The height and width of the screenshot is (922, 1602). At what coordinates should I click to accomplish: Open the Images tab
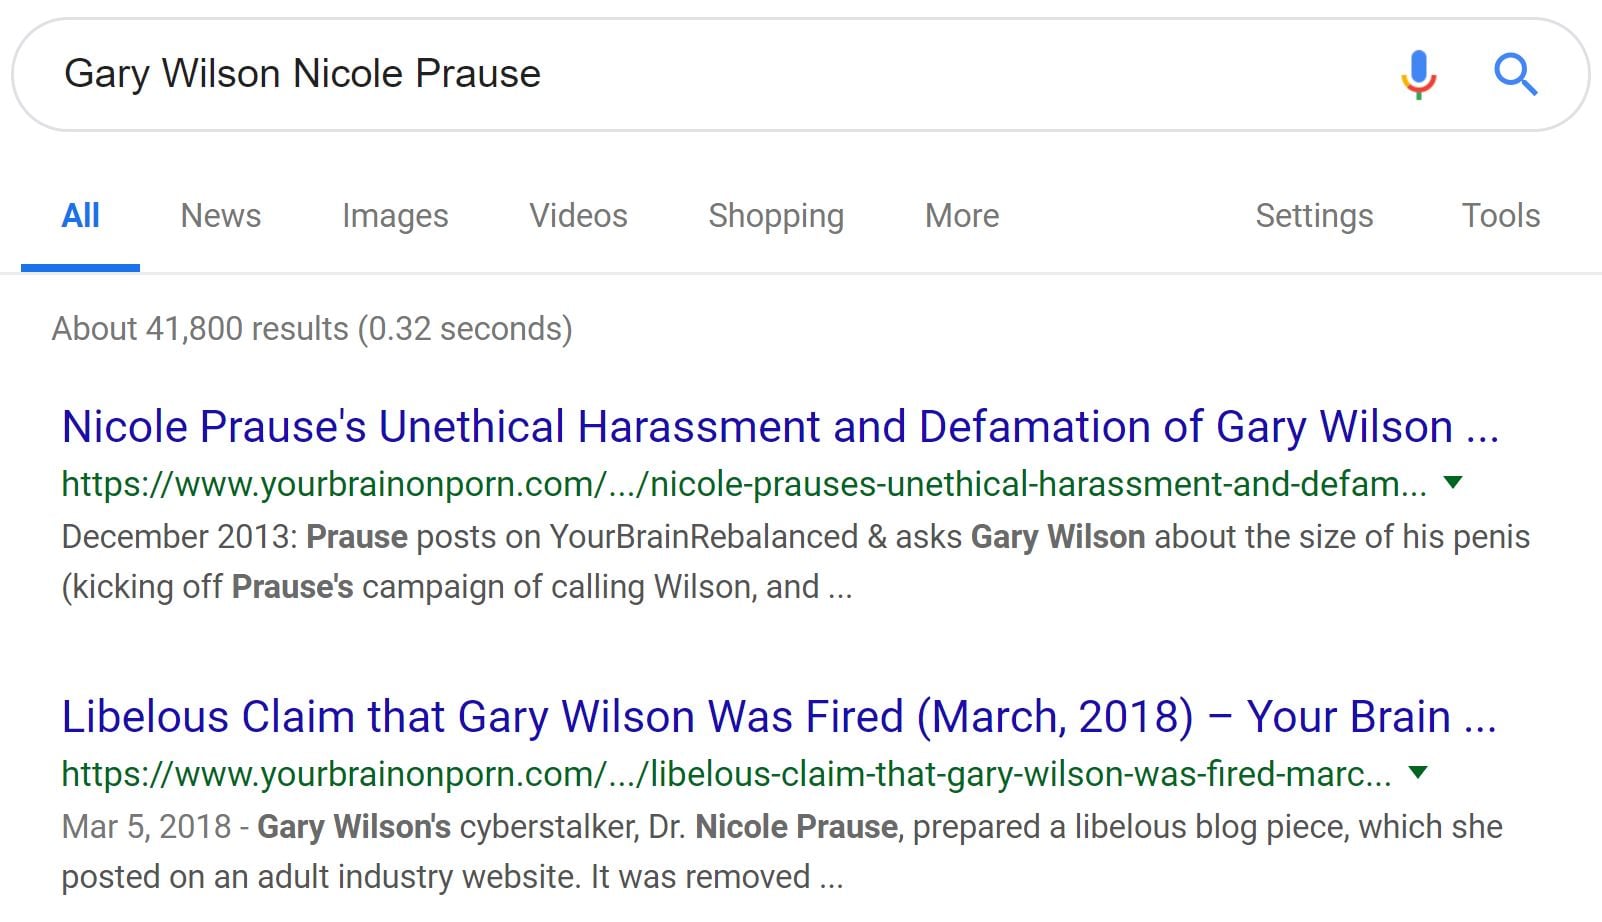395,216
